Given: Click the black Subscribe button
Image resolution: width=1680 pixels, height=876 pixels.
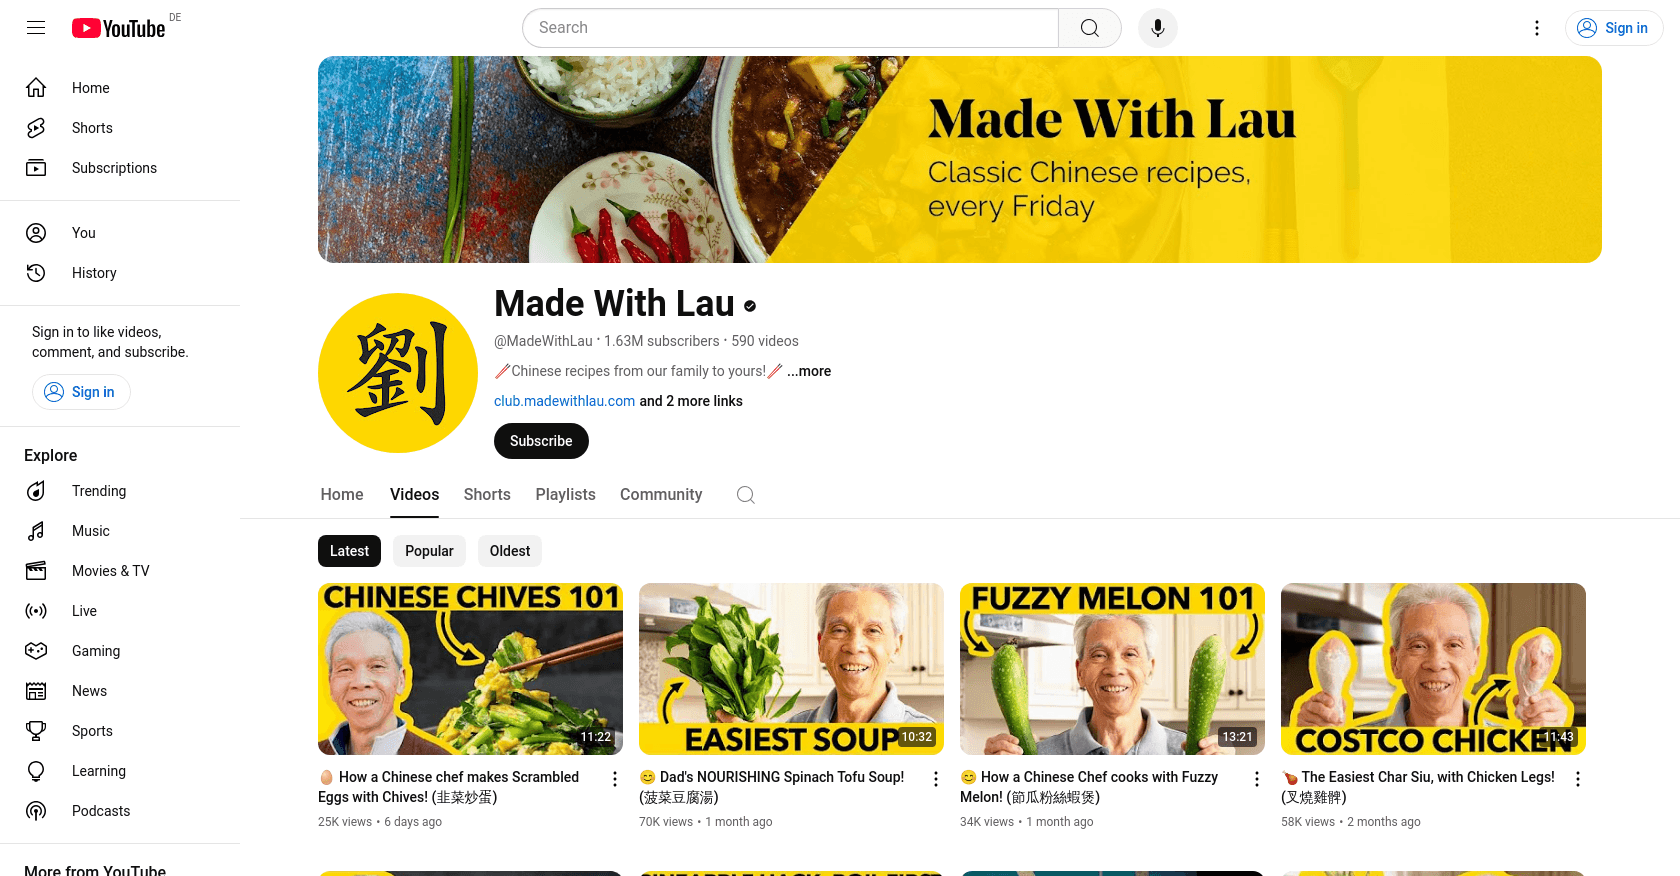Looking at the screenshot, I should [541, 441].
